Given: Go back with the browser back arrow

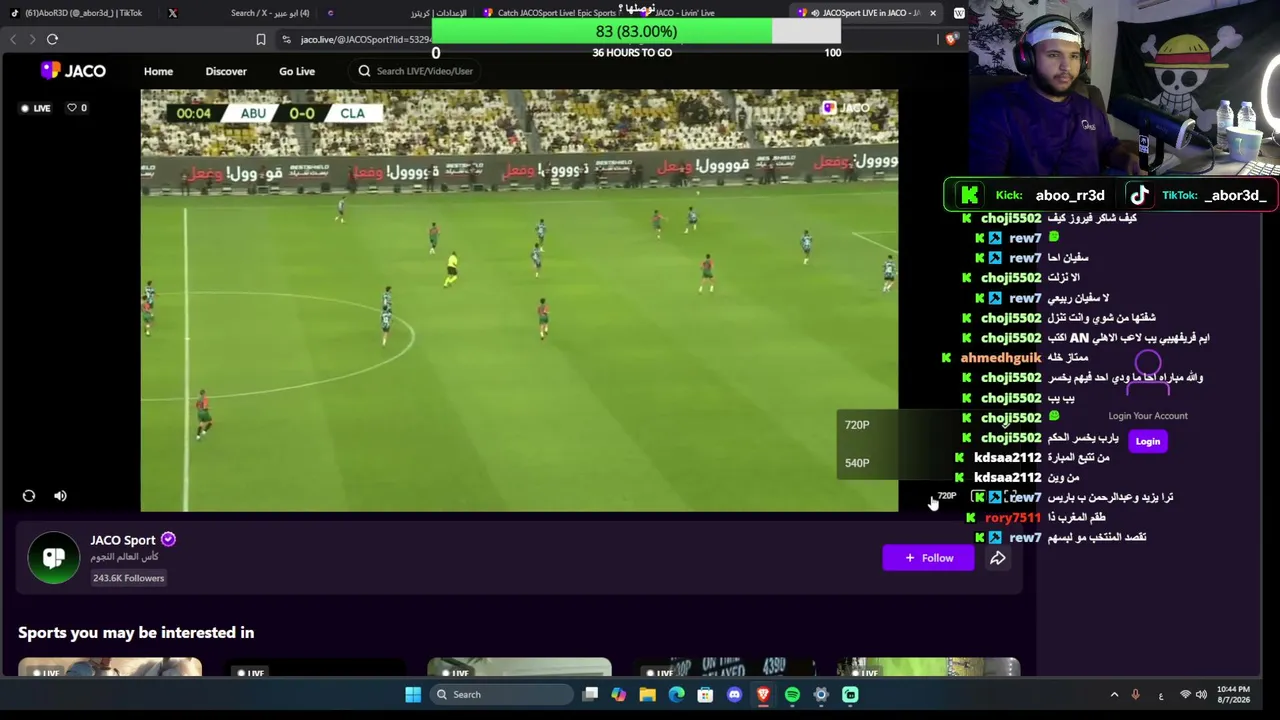Looking at the screenshot, I should click(13, 39).
